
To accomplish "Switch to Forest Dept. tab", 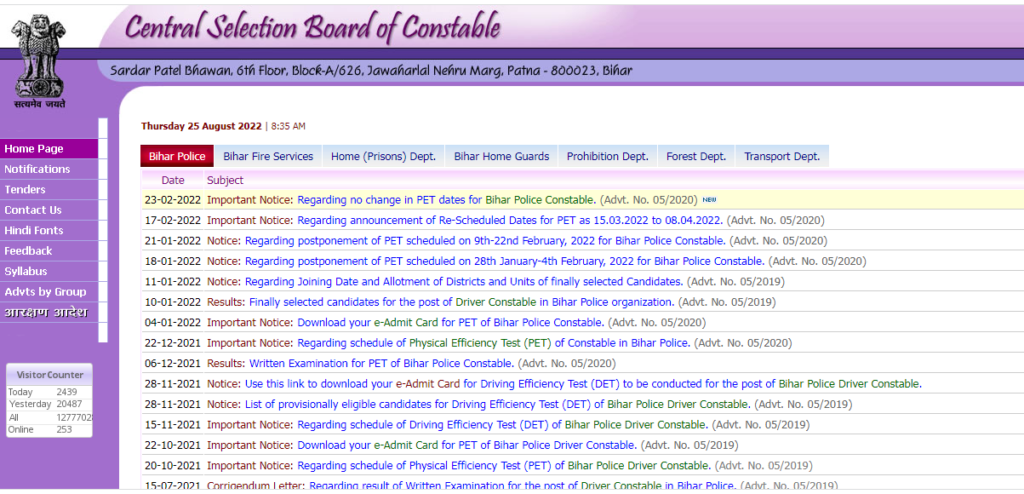I will (x=696, y=156).
